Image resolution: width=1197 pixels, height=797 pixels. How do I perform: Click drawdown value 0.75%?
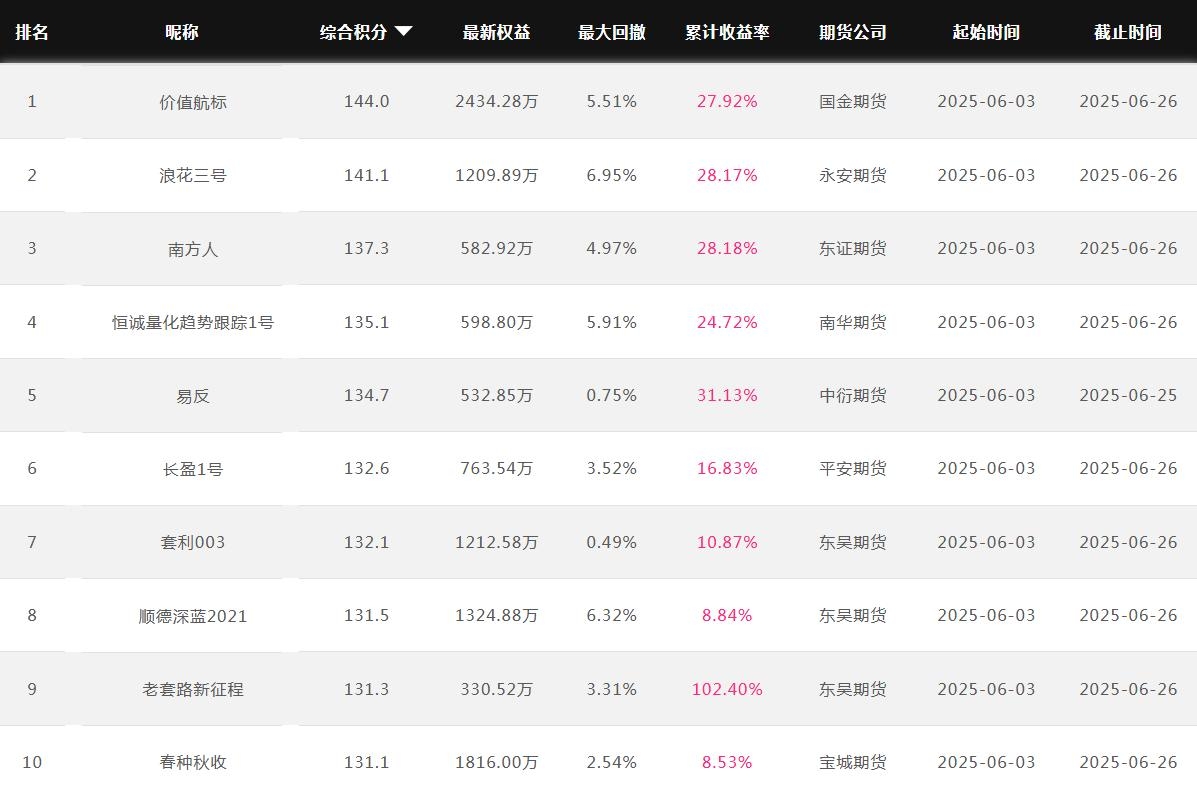coord(611,395)
